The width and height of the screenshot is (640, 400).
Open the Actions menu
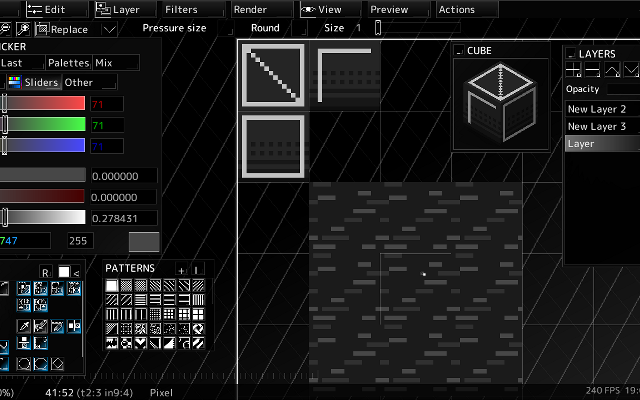(468, 9)
